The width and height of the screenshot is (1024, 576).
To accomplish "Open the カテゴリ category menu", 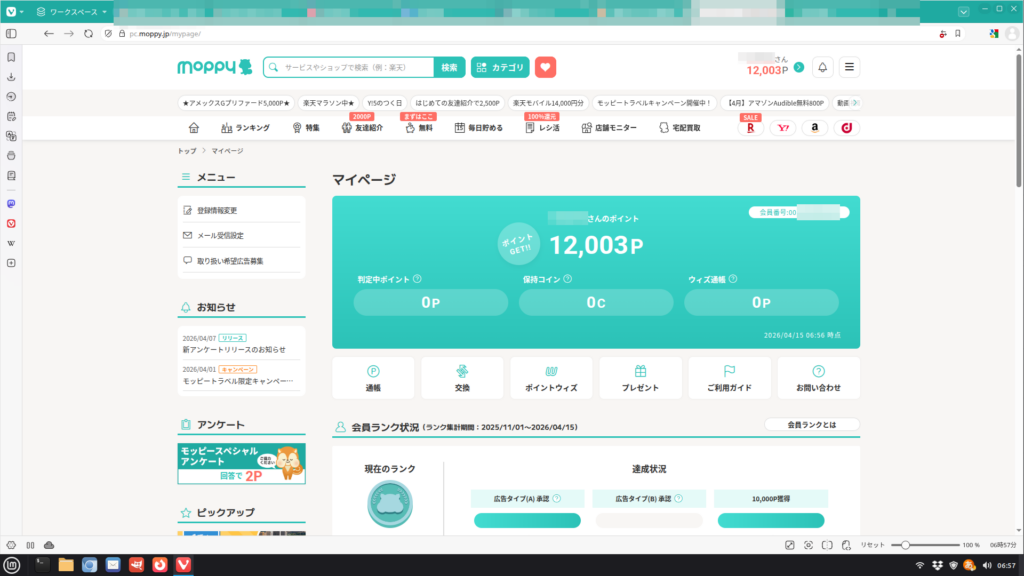I will 500,67.
